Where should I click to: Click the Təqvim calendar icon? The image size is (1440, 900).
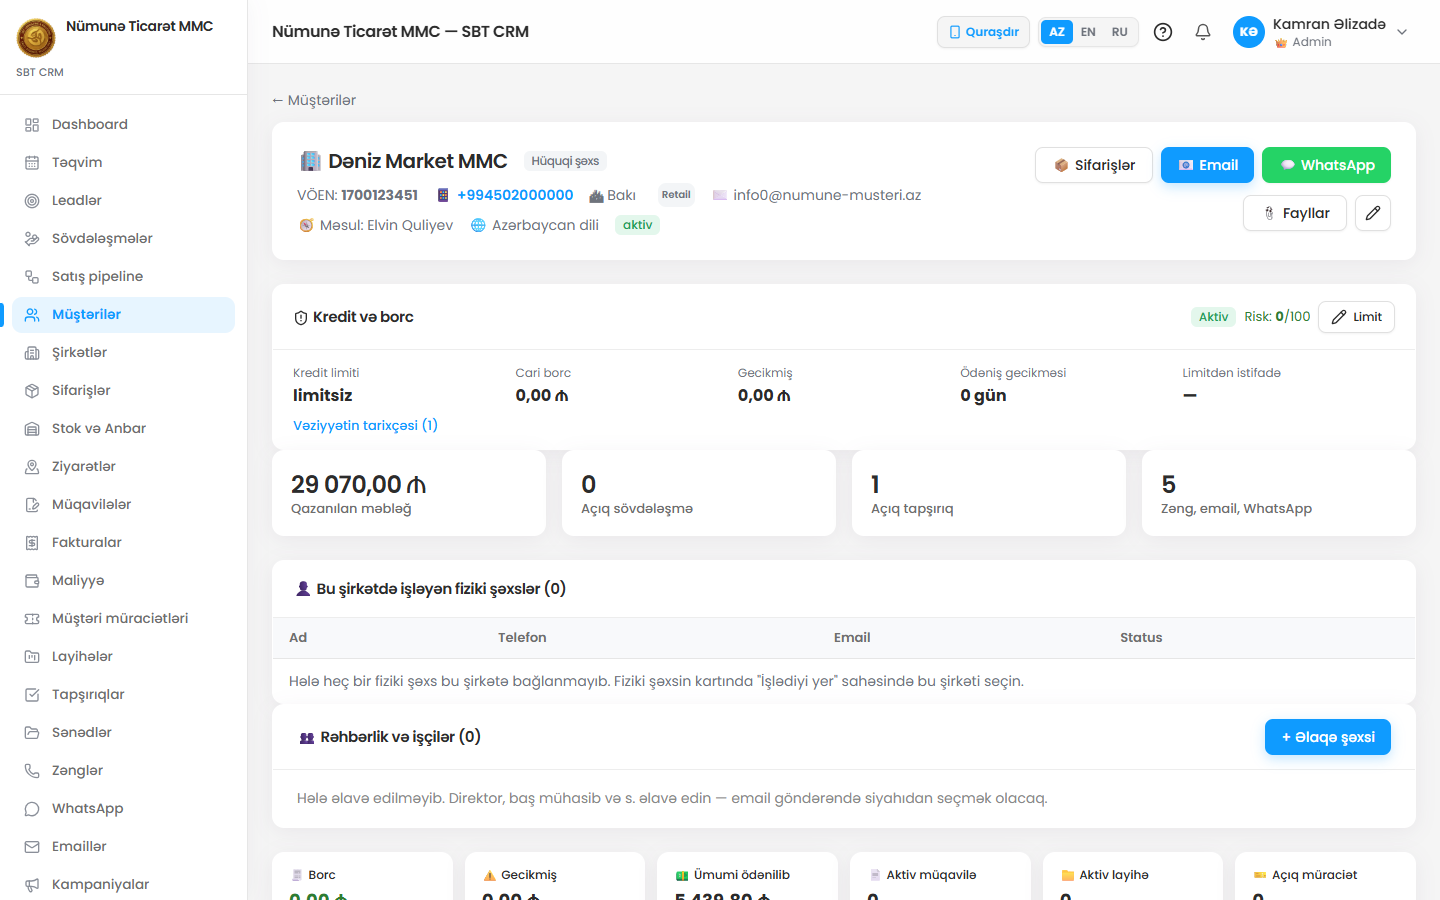click(32, 163)
